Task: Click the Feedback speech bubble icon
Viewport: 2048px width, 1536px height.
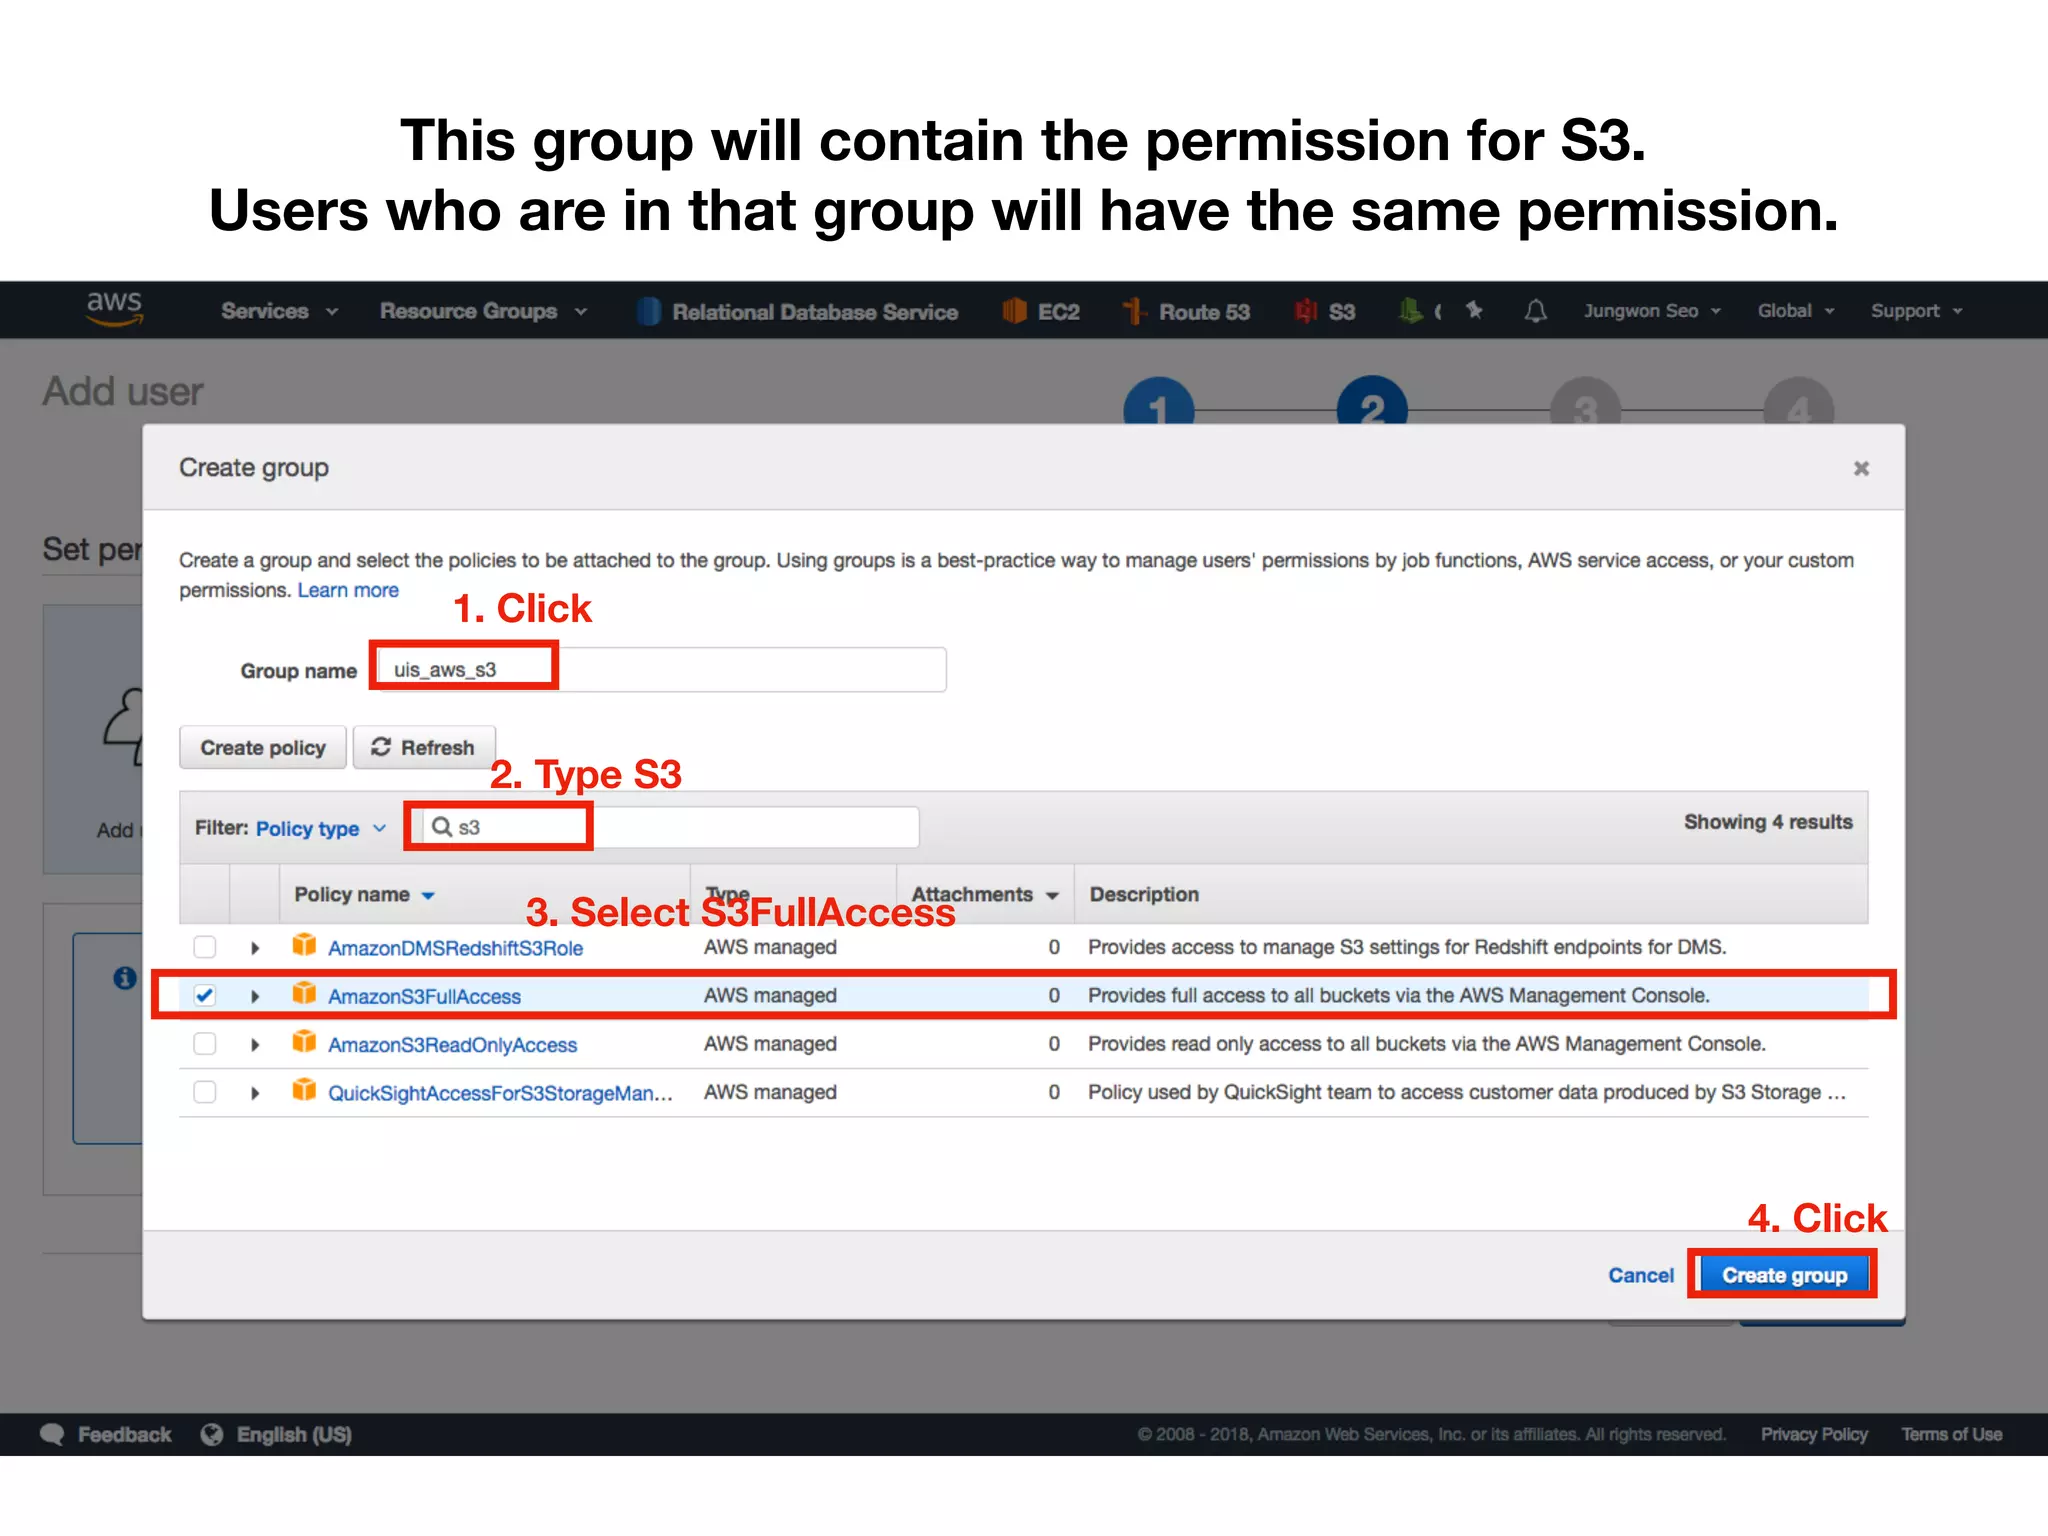Action: [x=52, y=1434]
